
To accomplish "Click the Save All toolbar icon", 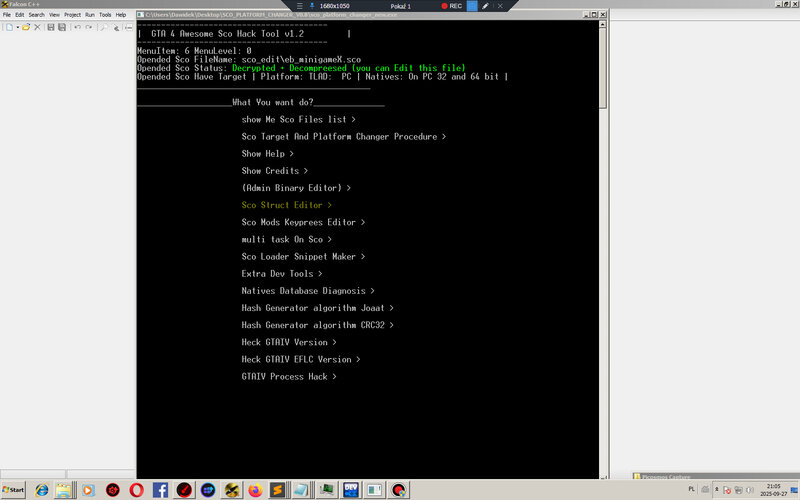I will (62, 27).
